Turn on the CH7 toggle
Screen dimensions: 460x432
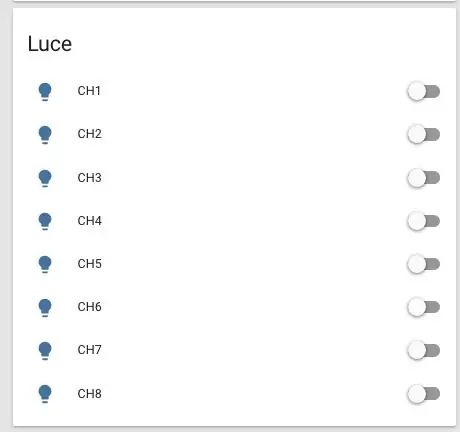[423, 350]
